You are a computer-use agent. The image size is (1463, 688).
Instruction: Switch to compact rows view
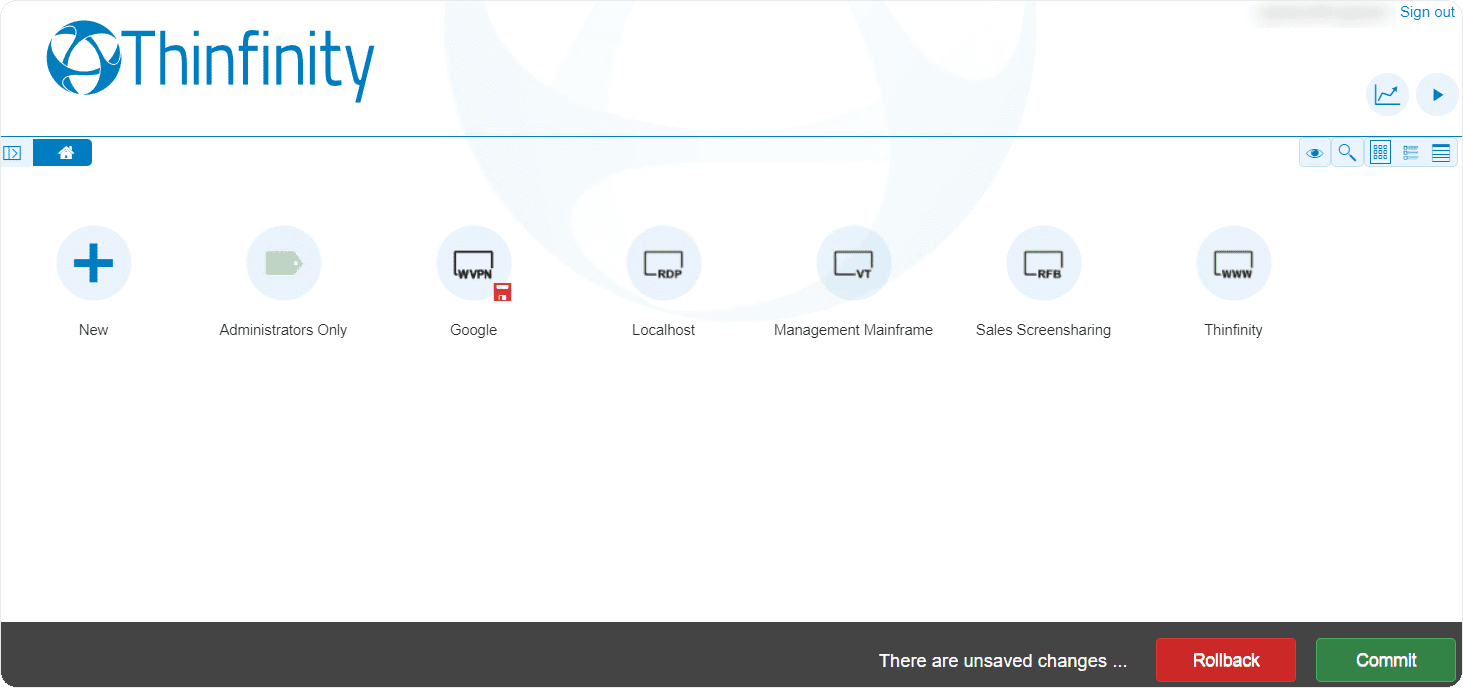[1441, 153]
